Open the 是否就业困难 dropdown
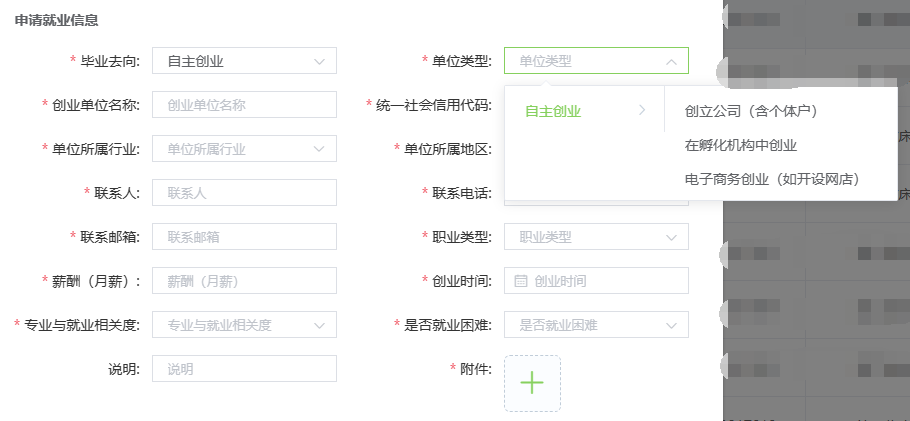910x421 pixels. click(596, 325)
